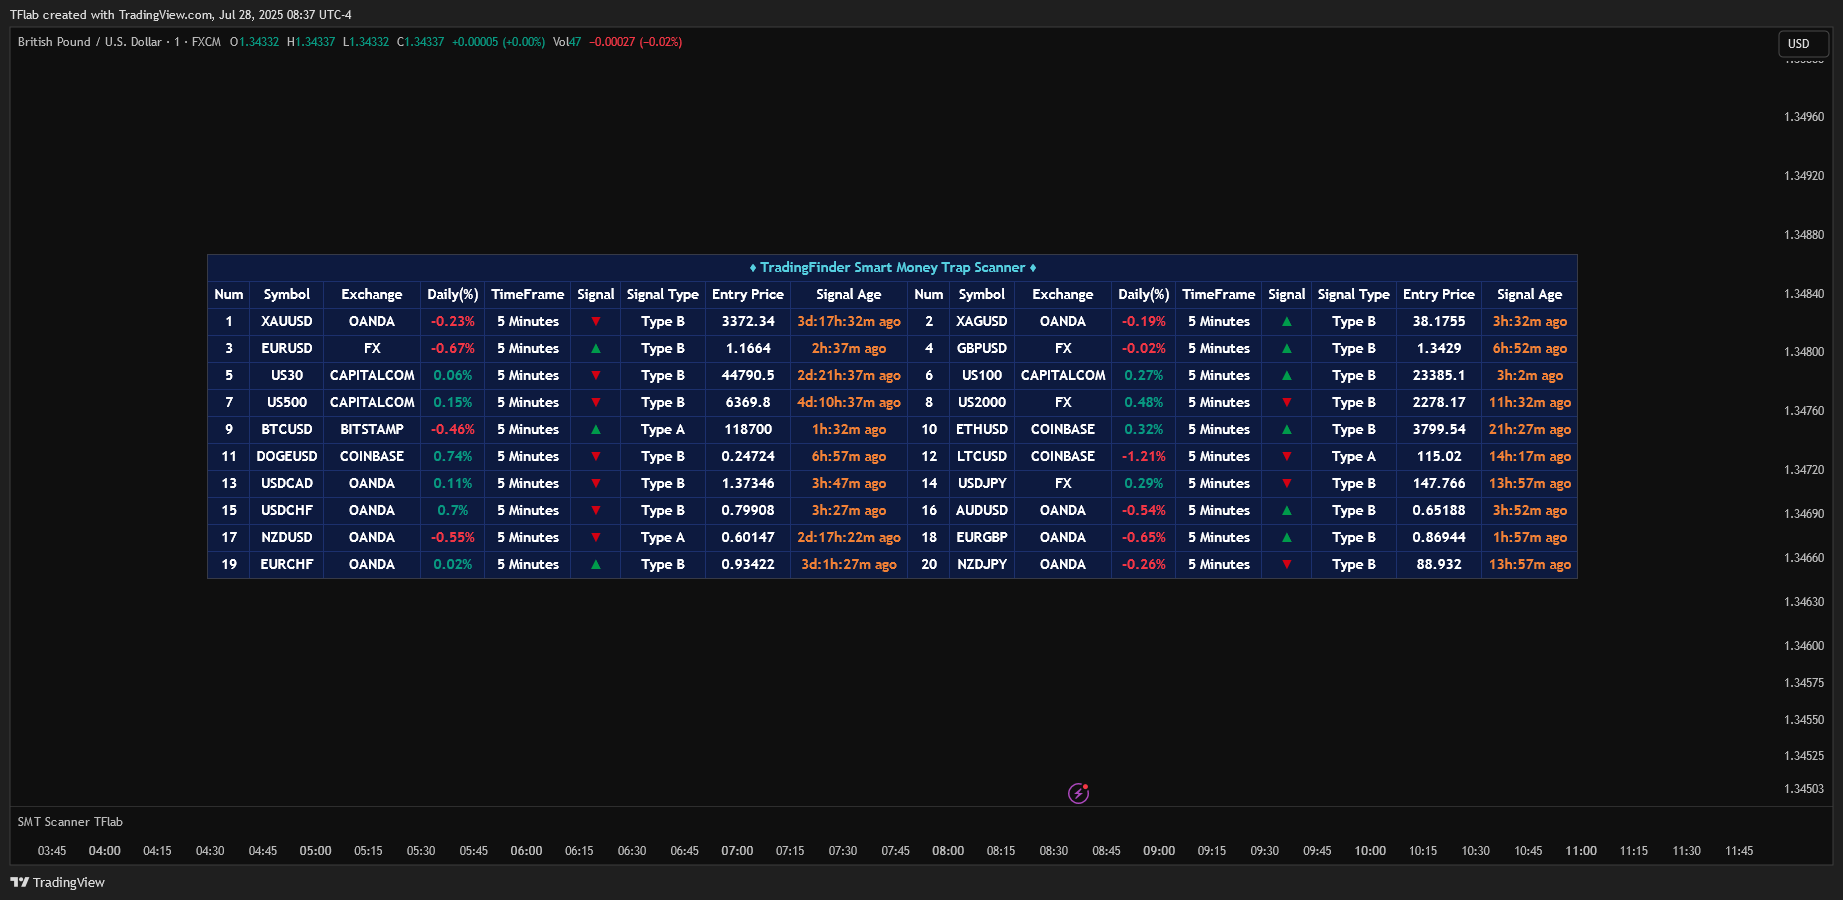
Task: Click the 11:00 label on time axis
Action: tap(1581, 851)
